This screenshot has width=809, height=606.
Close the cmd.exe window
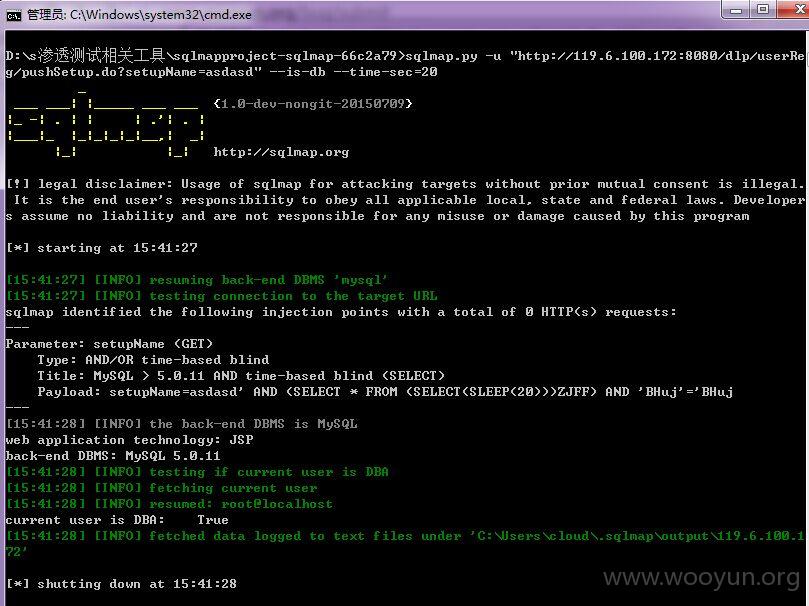tap(795, 10)
